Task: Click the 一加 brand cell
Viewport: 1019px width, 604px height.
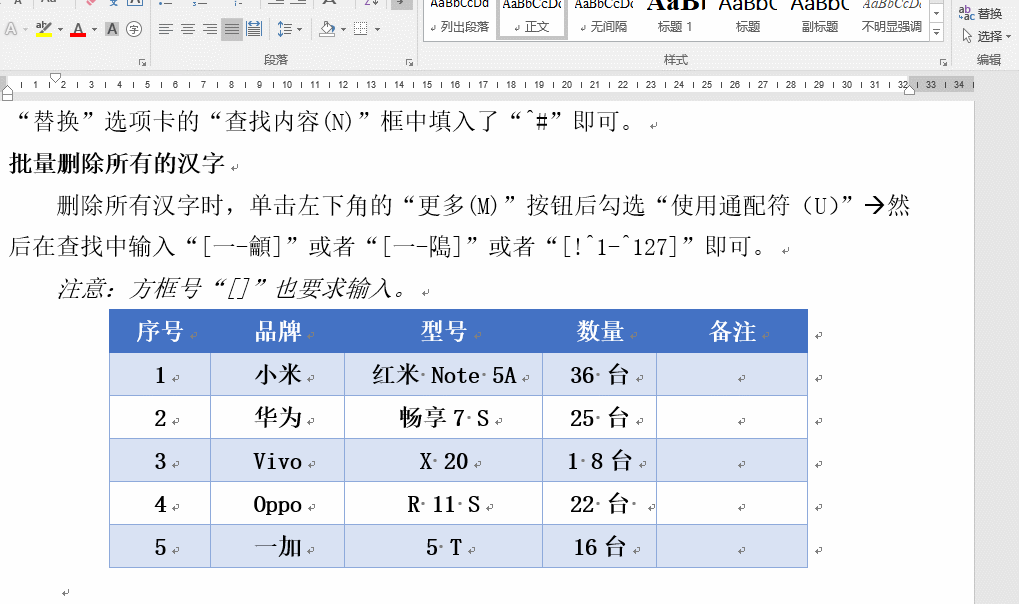Action: [x=277, y=547]
